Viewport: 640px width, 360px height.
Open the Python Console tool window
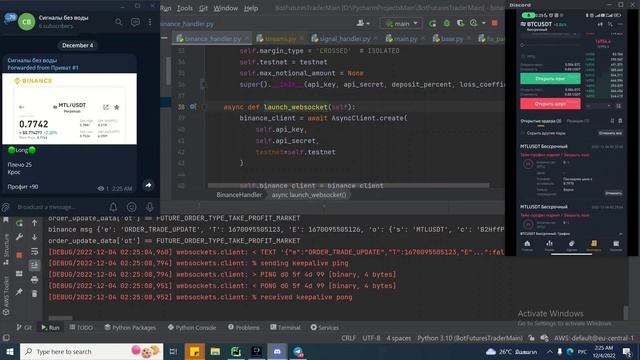click(192, 328)
